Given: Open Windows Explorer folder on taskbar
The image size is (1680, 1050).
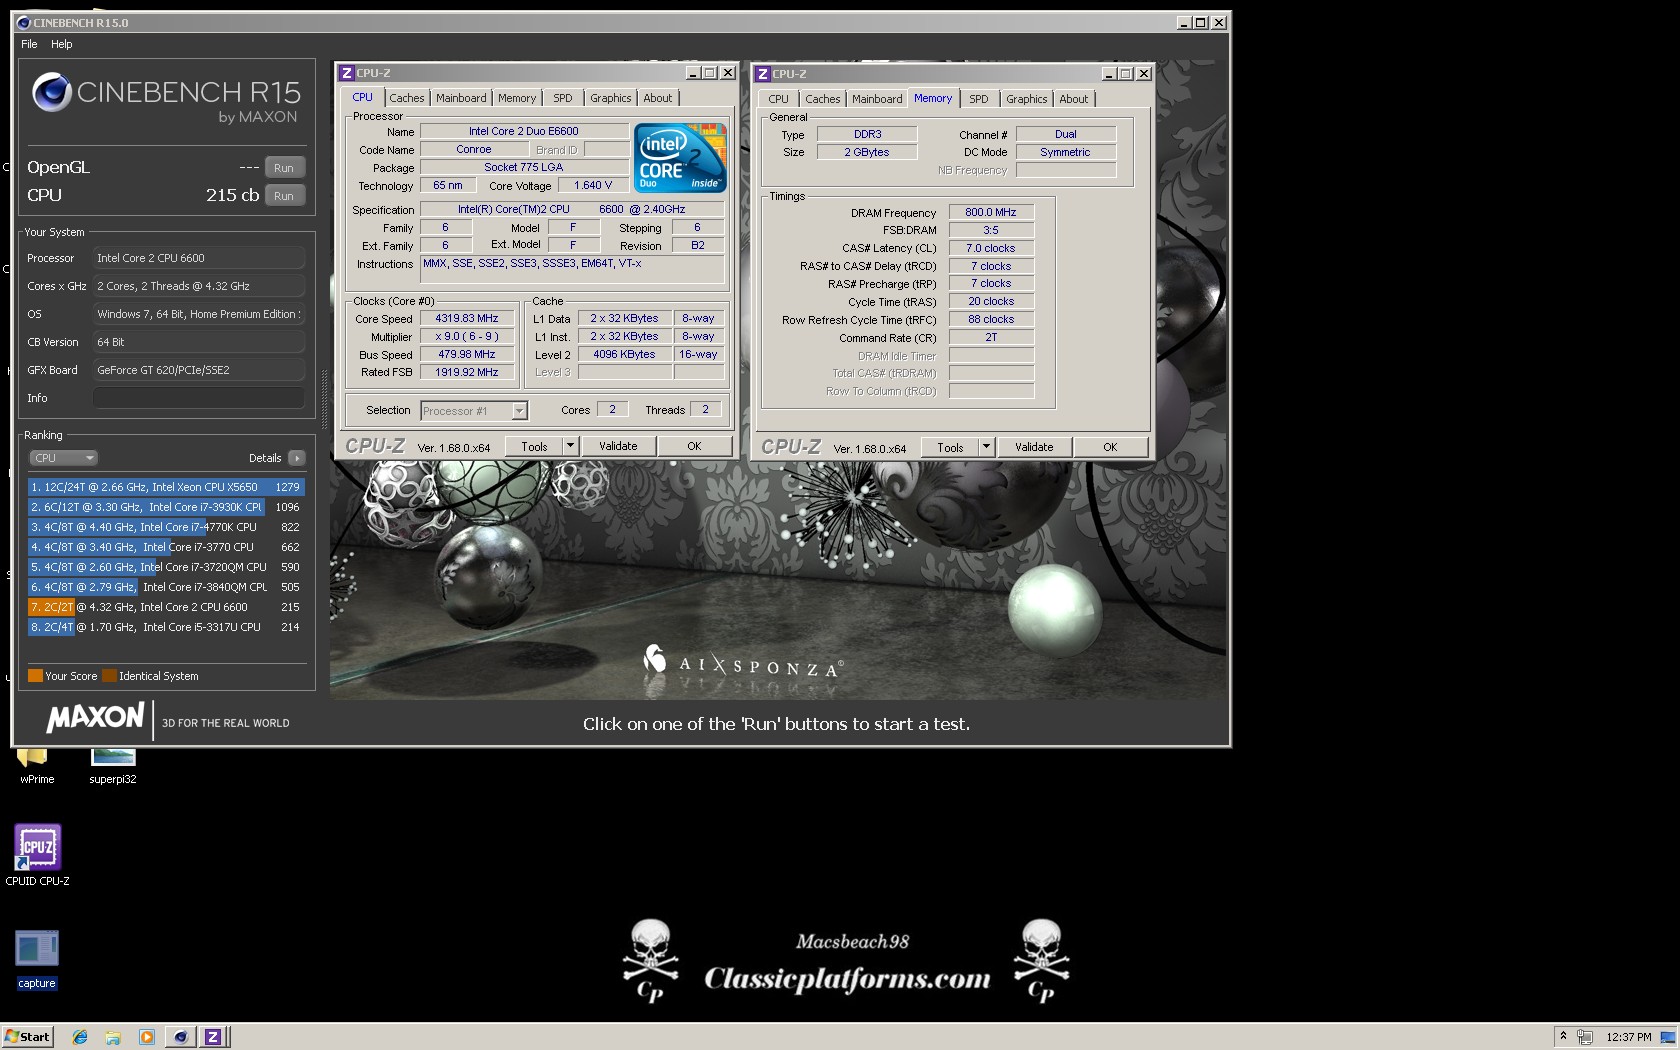Looking at the screenshot, I should [113, 1037].
